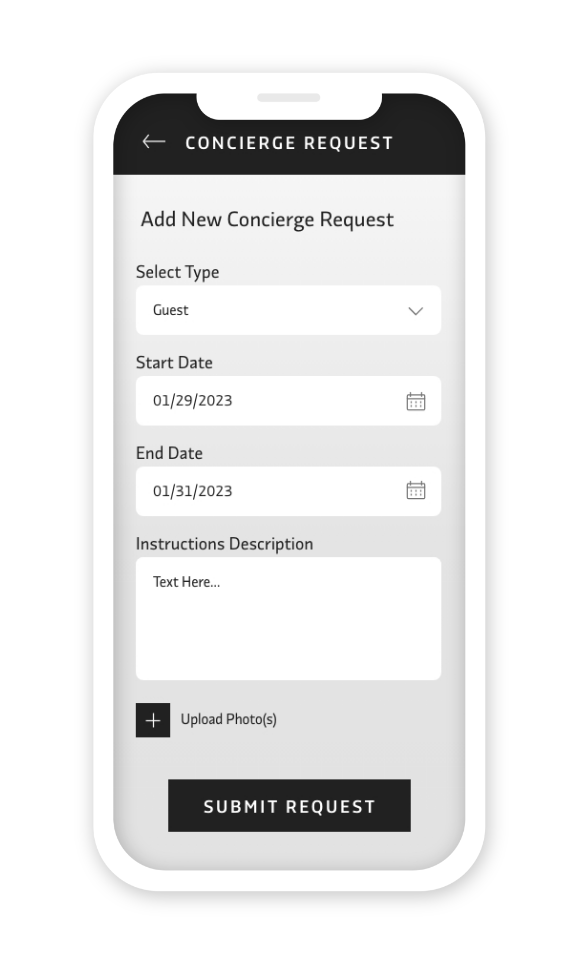This screenshot has height=980, width=588.
Task: Open the End Date calendar picker icon
Action: tap(416, 491)
